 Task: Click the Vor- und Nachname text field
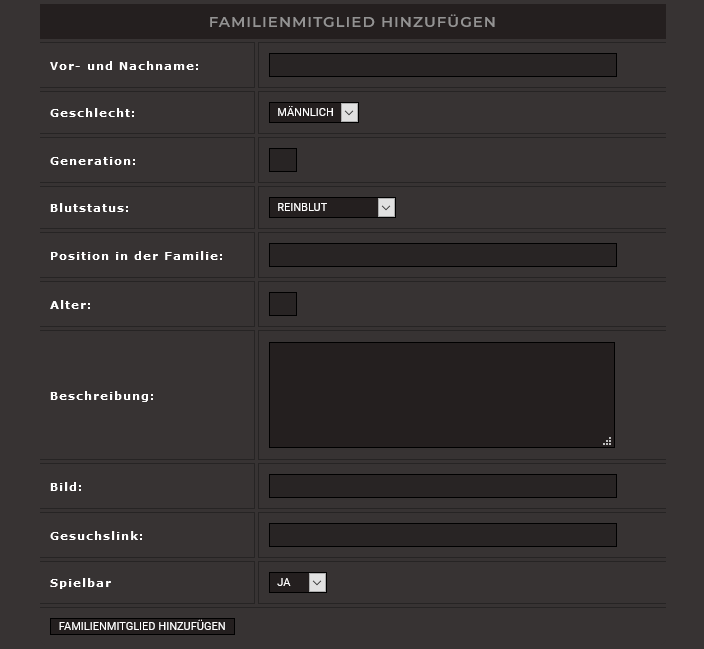coord(442,65)
